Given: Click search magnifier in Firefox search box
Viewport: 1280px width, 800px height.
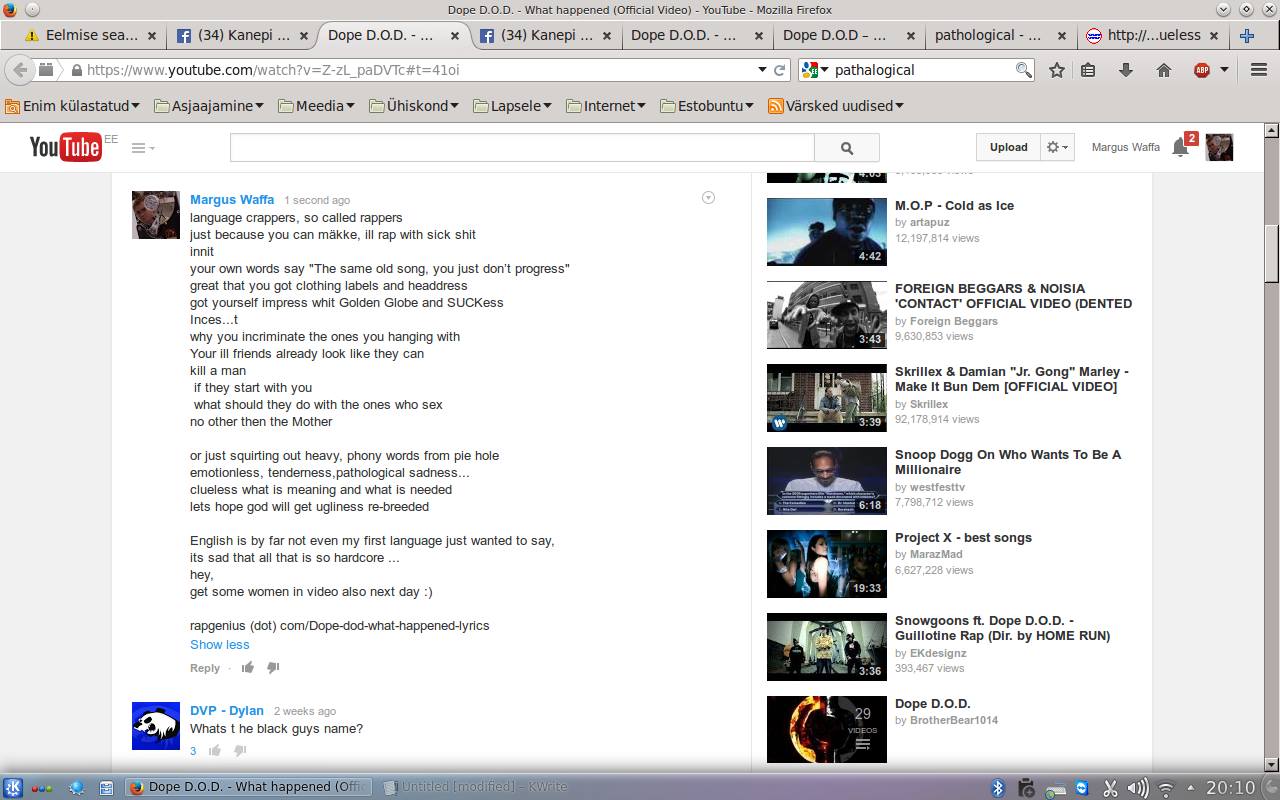Looking at the screenshot, I should coord(1024,70).
